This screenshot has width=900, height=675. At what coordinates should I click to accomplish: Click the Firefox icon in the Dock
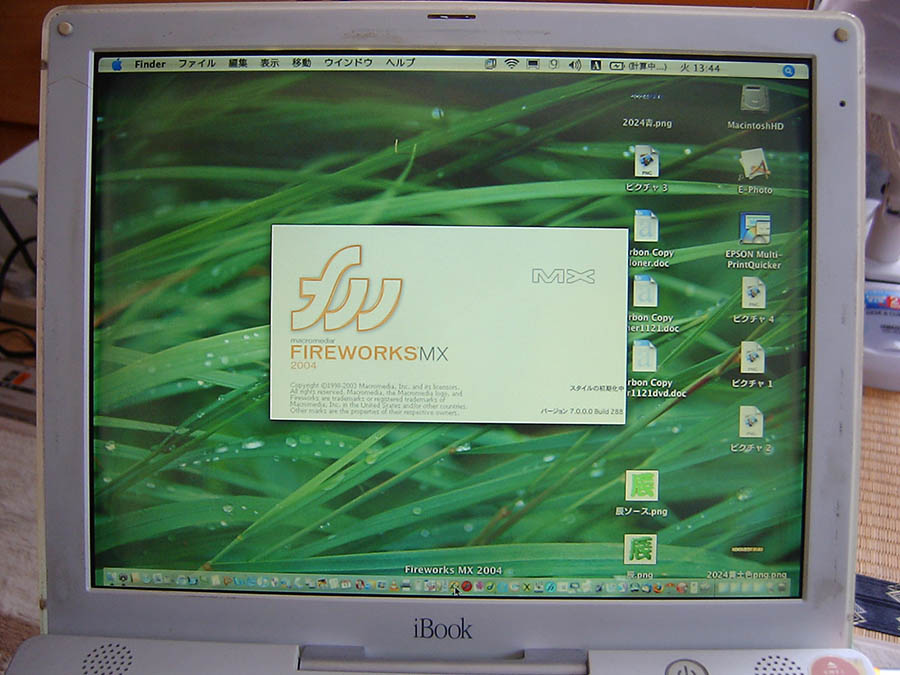pyautogui.click(x=659, y=588)
